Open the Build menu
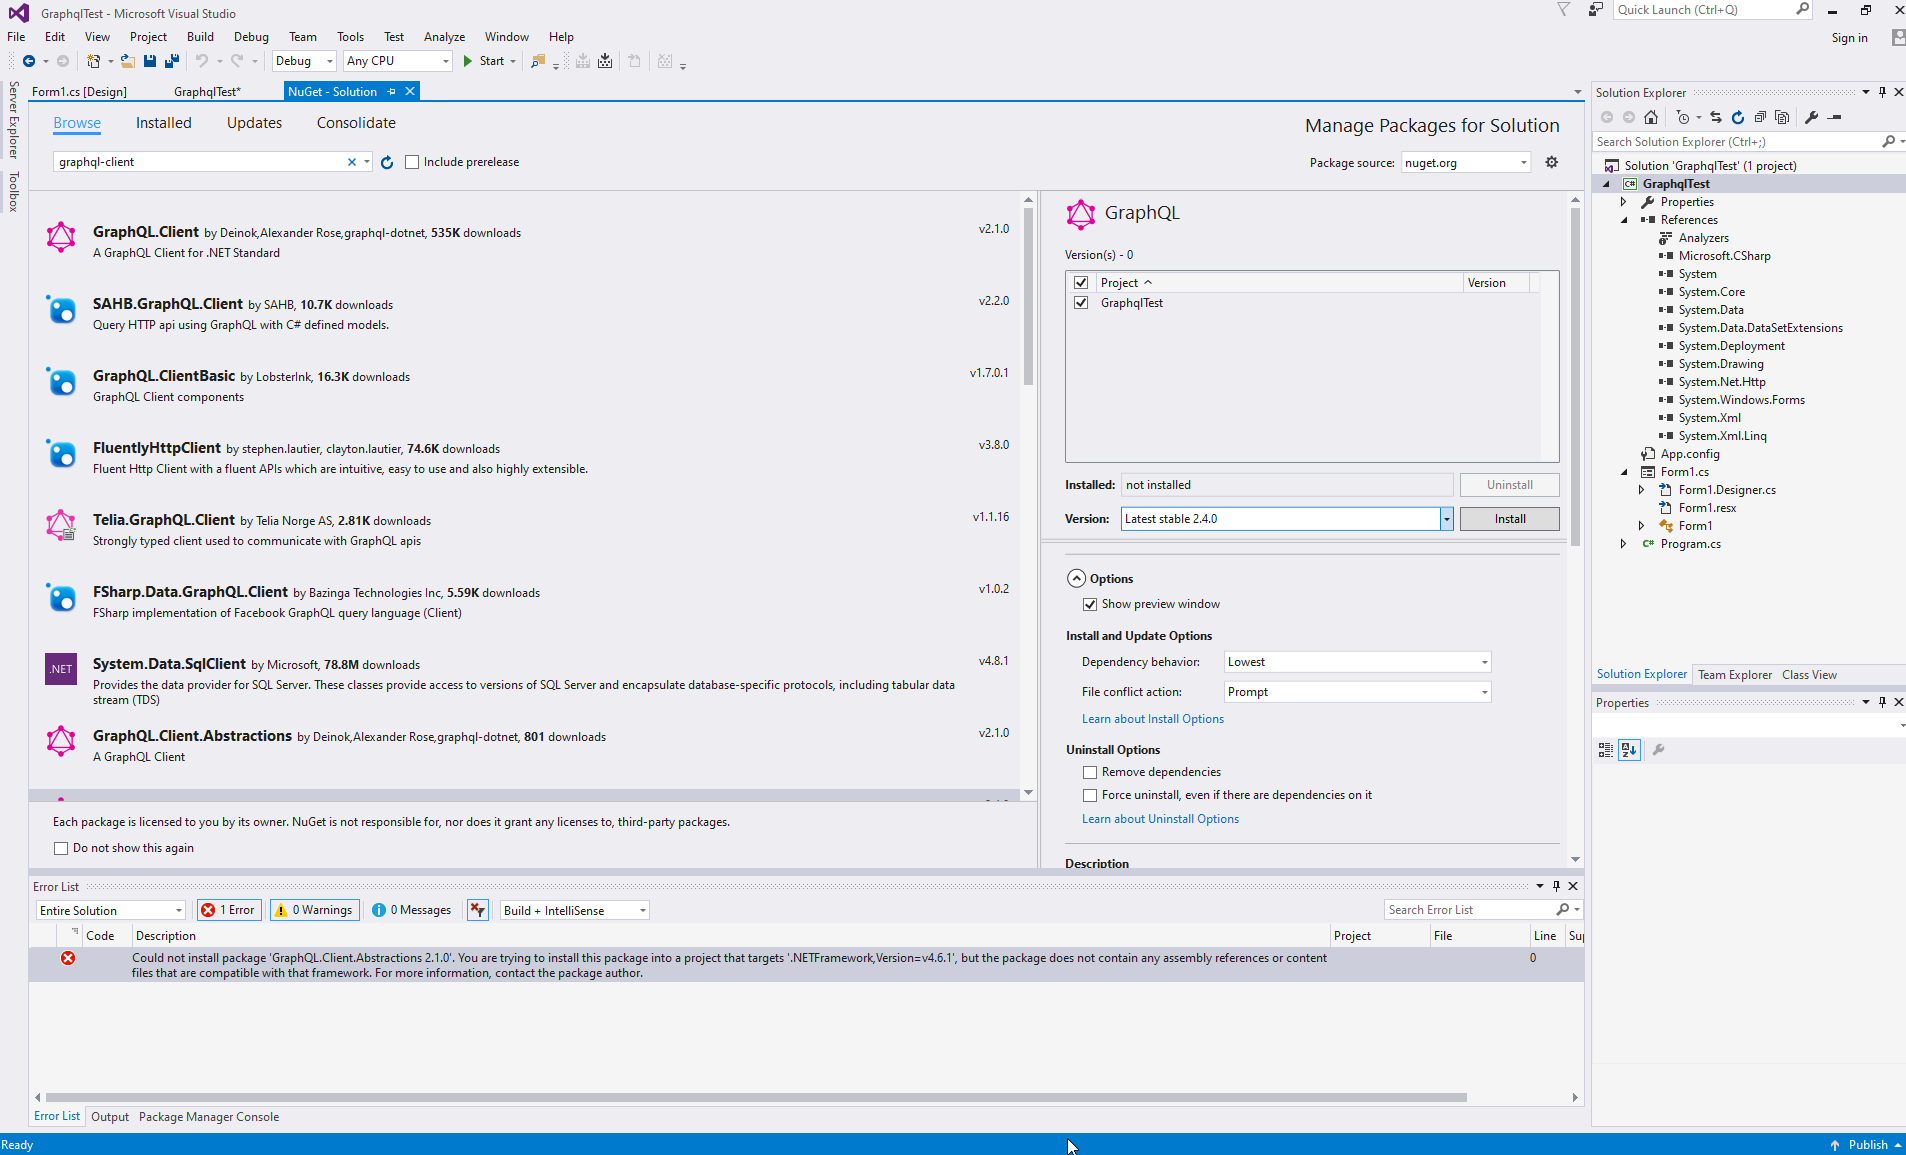The image size is (1906, 1155). (200, 36)
